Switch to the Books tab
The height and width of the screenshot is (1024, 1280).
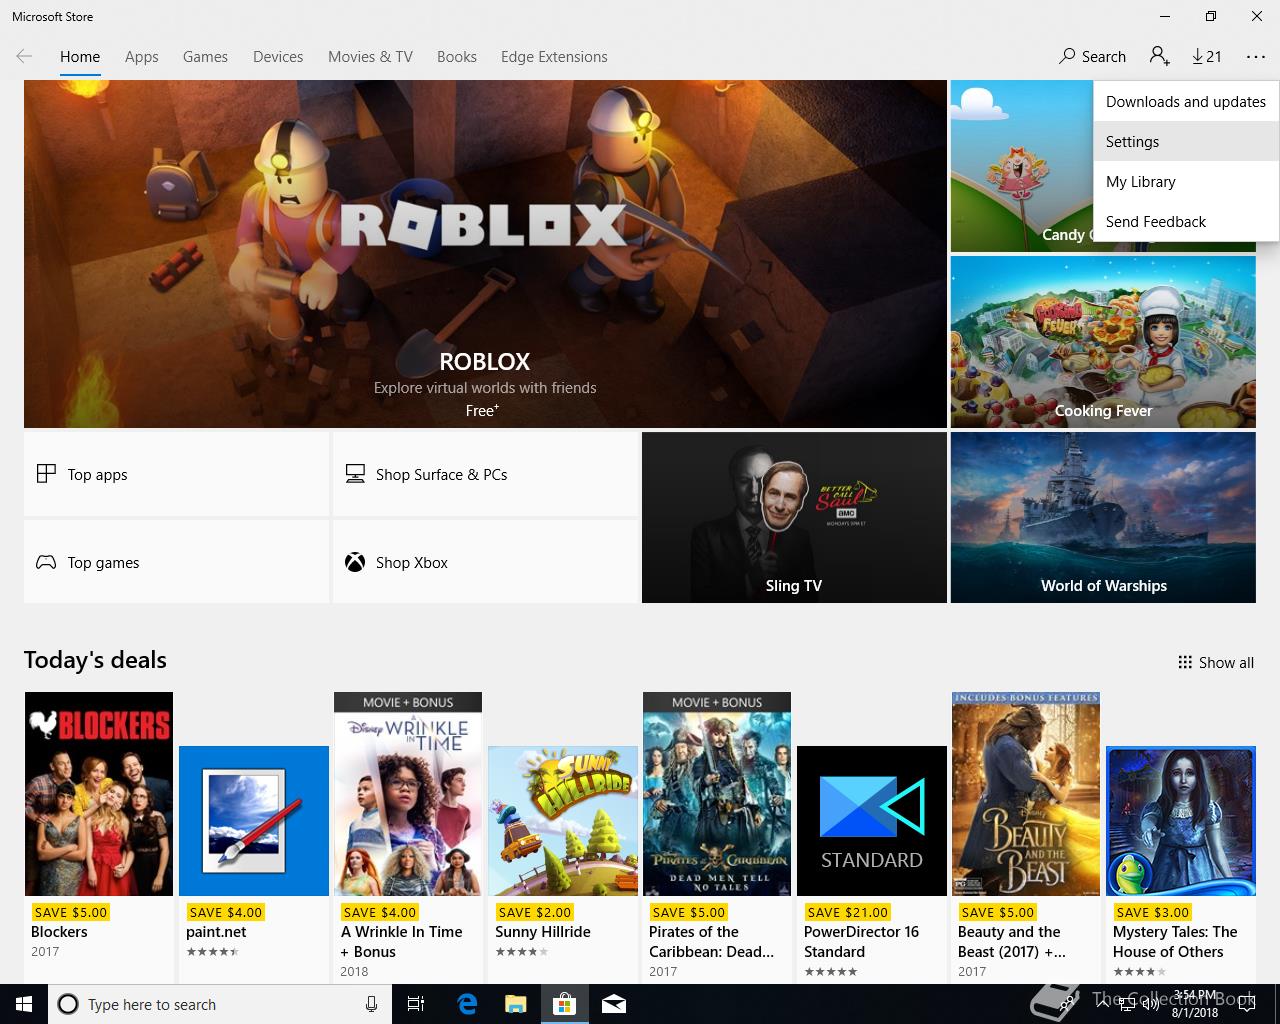pos(457,57)
